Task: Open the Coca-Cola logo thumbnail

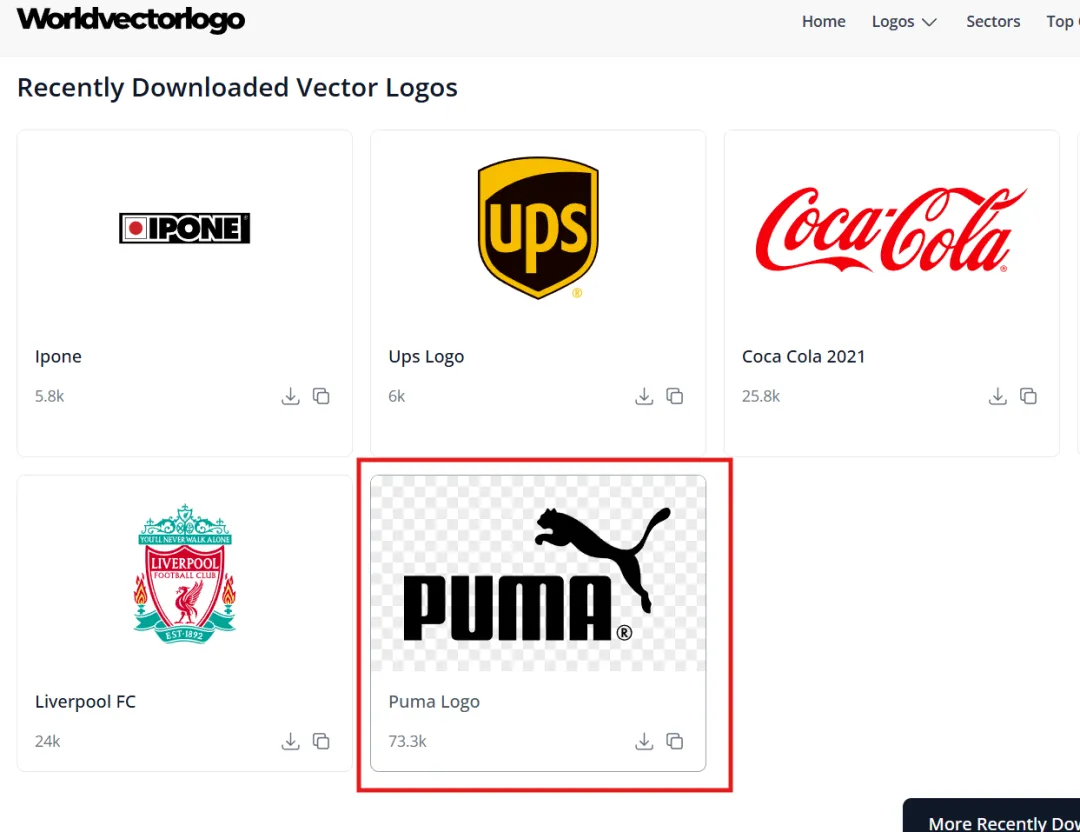Action: (891, 229)
